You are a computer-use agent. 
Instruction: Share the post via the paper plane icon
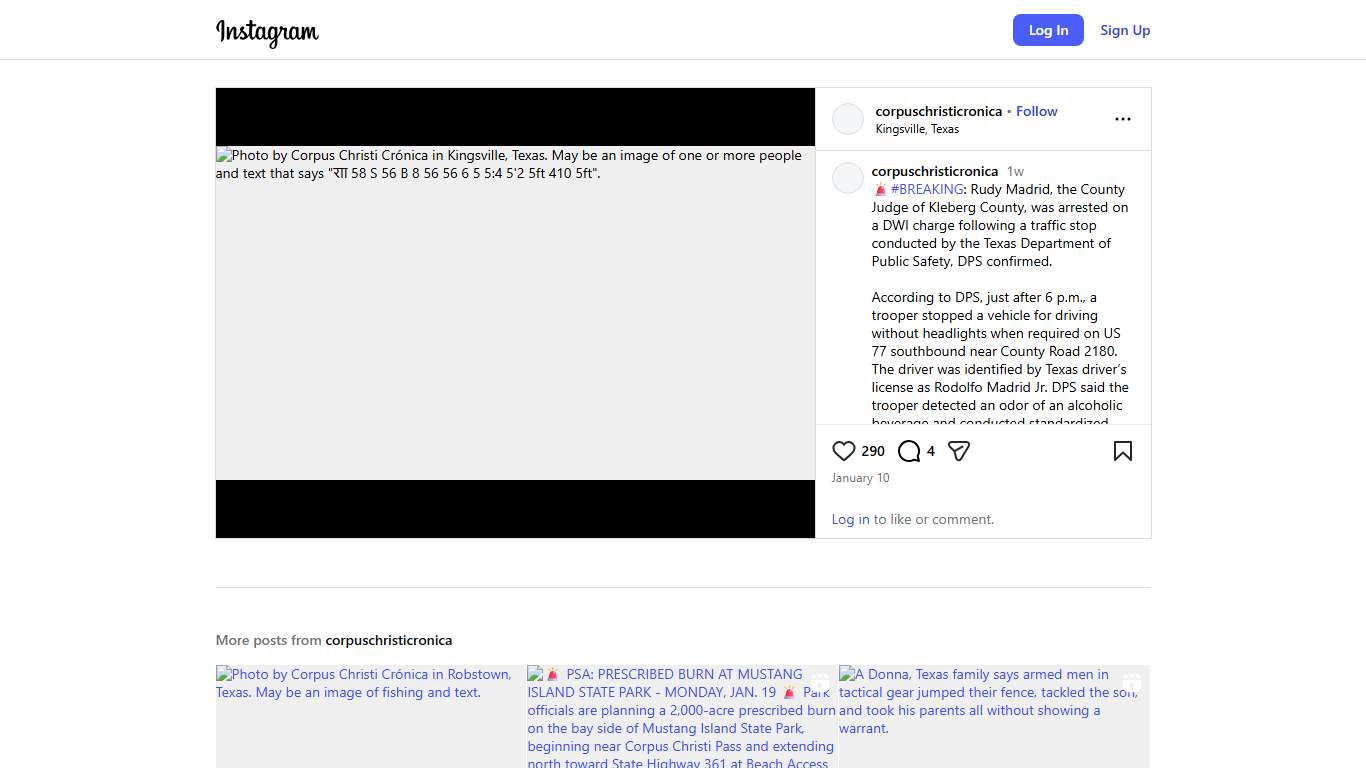(958, 451)
